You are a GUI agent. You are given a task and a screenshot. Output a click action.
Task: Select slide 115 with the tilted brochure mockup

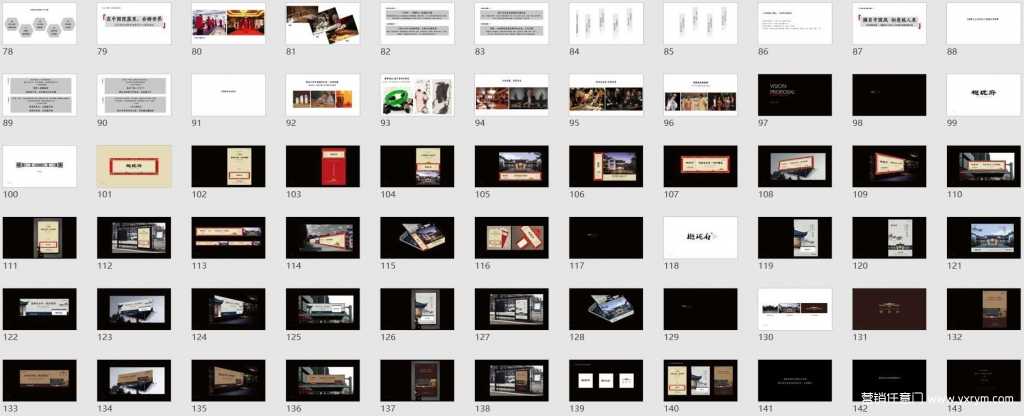417,237
